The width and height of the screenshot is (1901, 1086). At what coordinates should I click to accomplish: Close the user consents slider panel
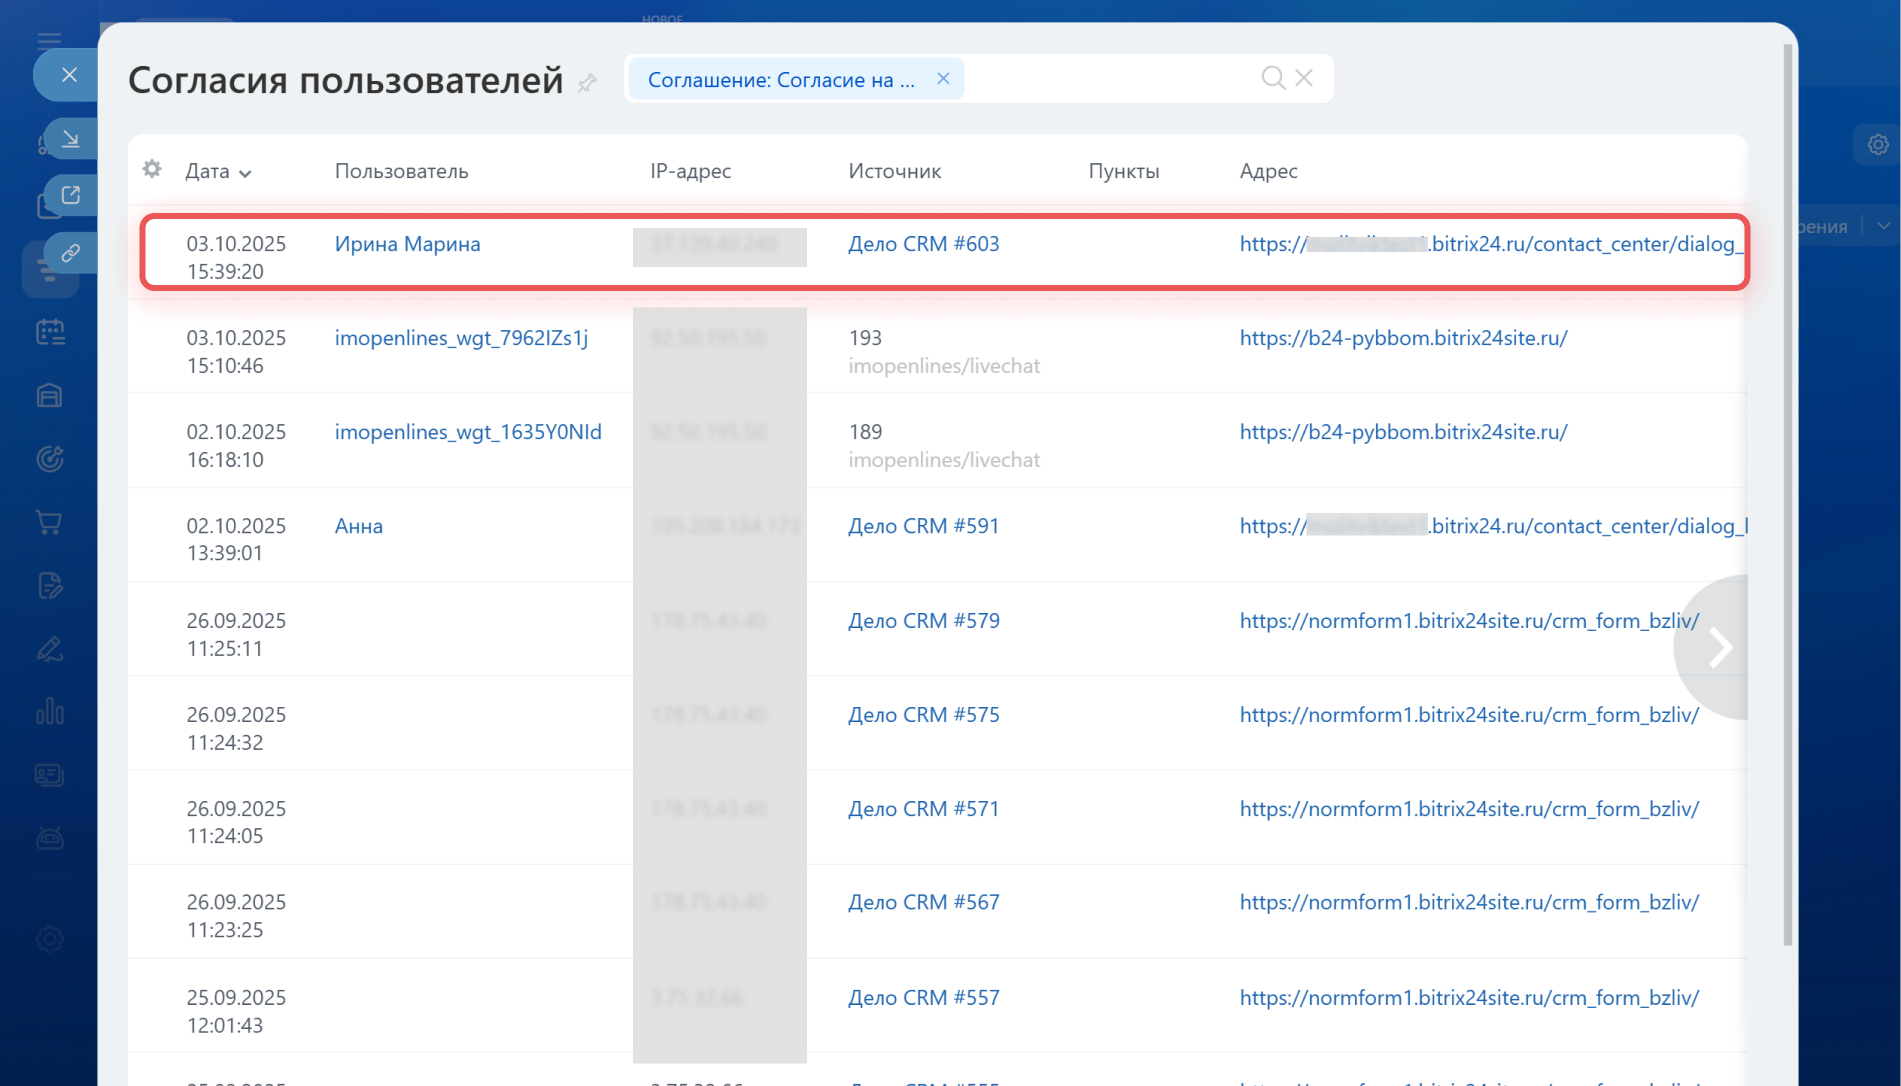point(68,75)
